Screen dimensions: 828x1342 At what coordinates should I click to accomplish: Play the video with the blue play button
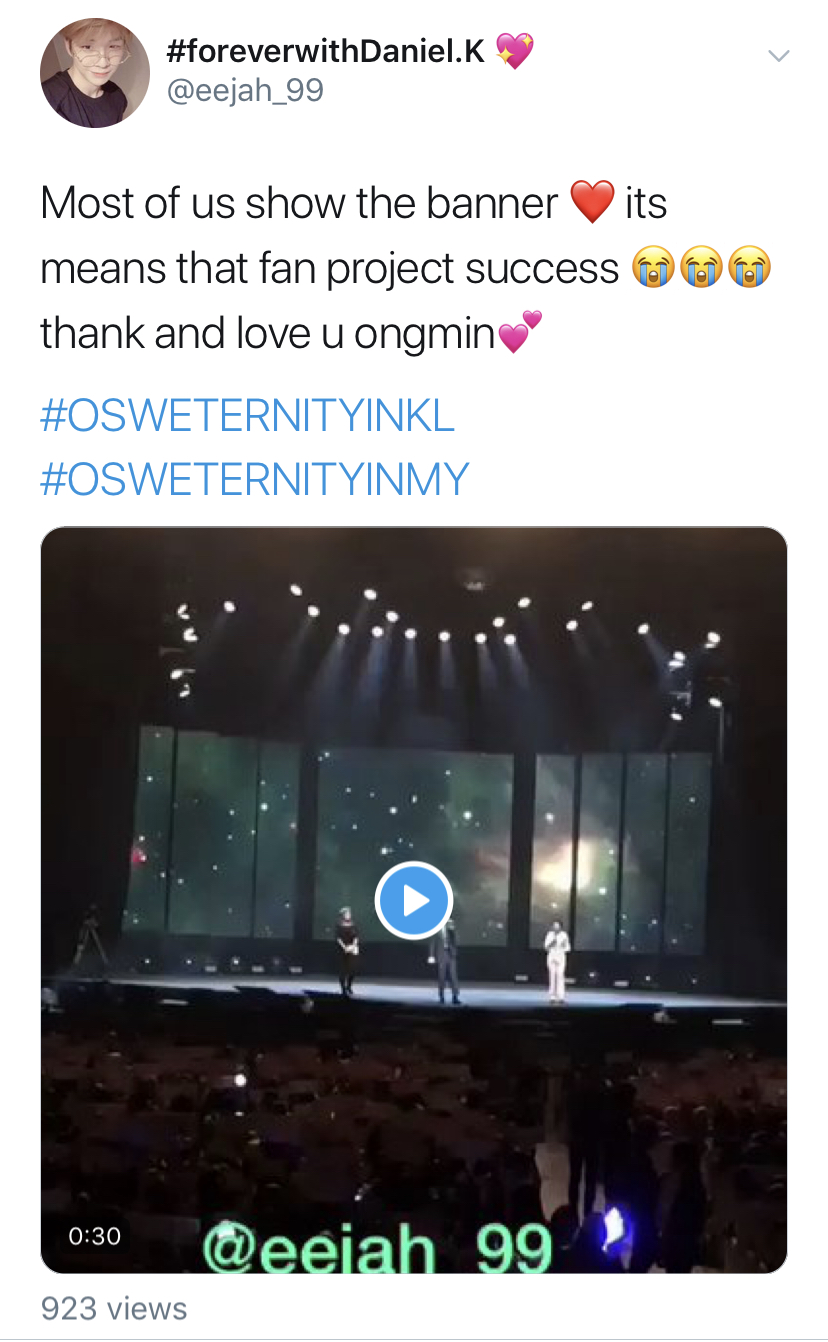[x=413, y=900]
